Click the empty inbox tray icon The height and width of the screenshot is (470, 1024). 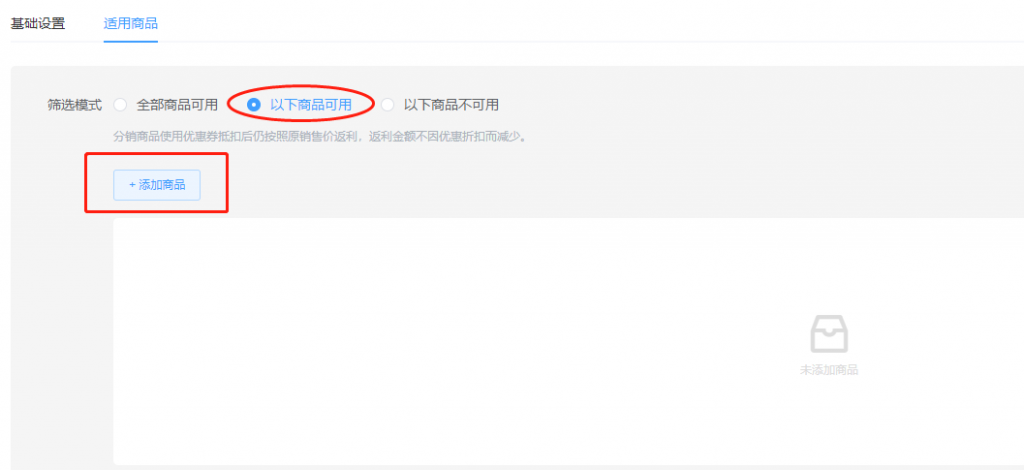pos(829,334)
